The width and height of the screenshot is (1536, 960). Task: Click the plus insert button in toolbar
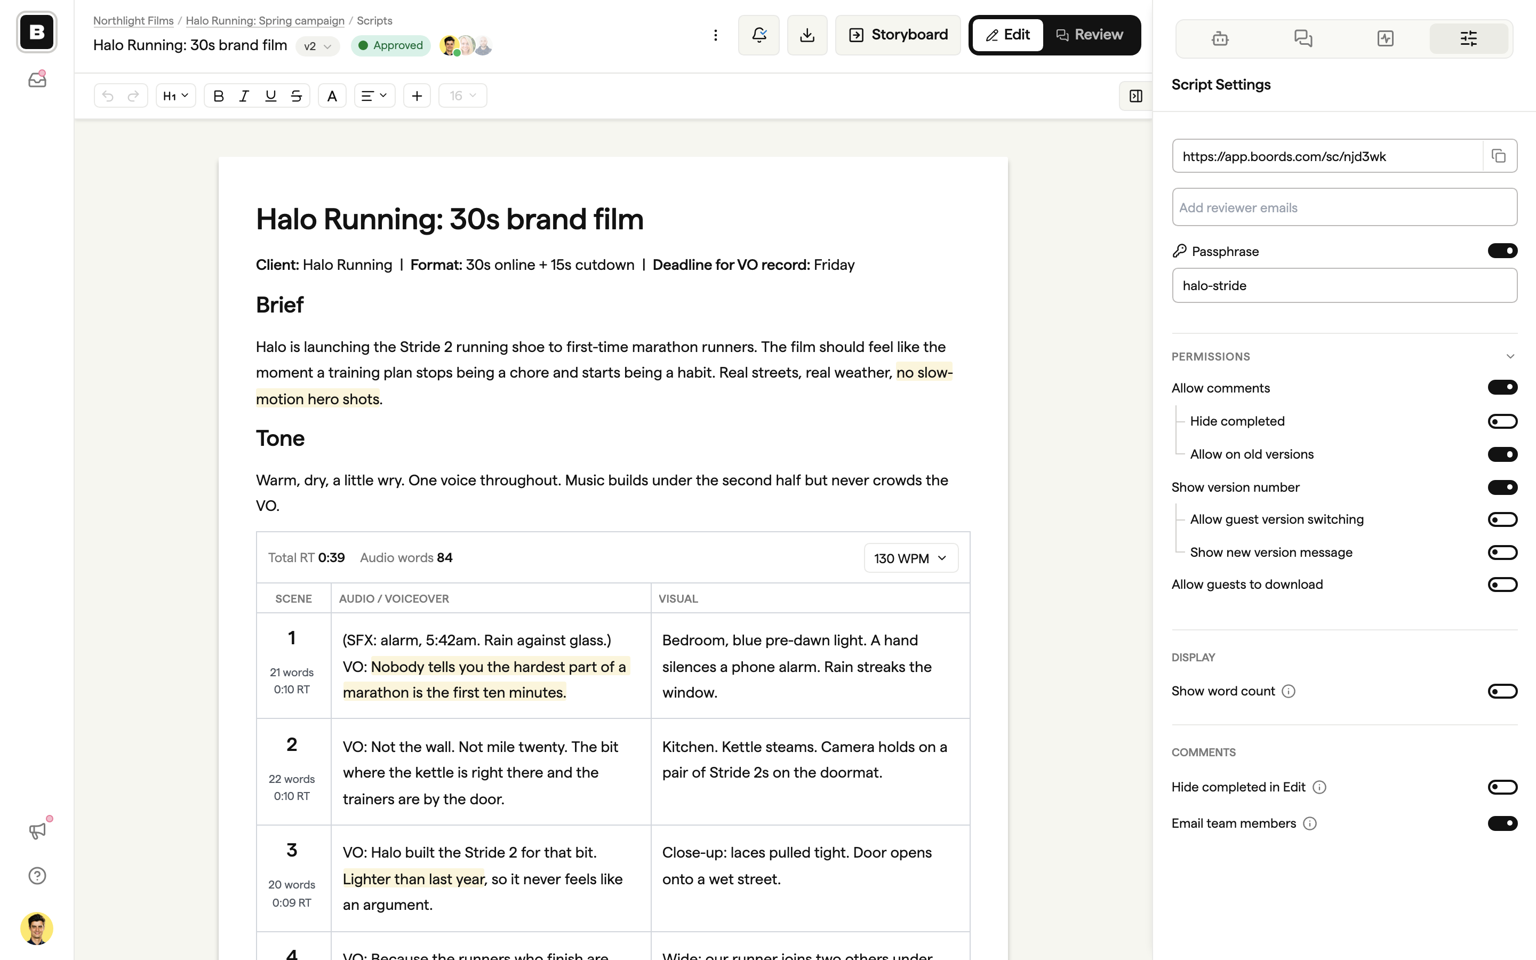(x=417, y=96)
